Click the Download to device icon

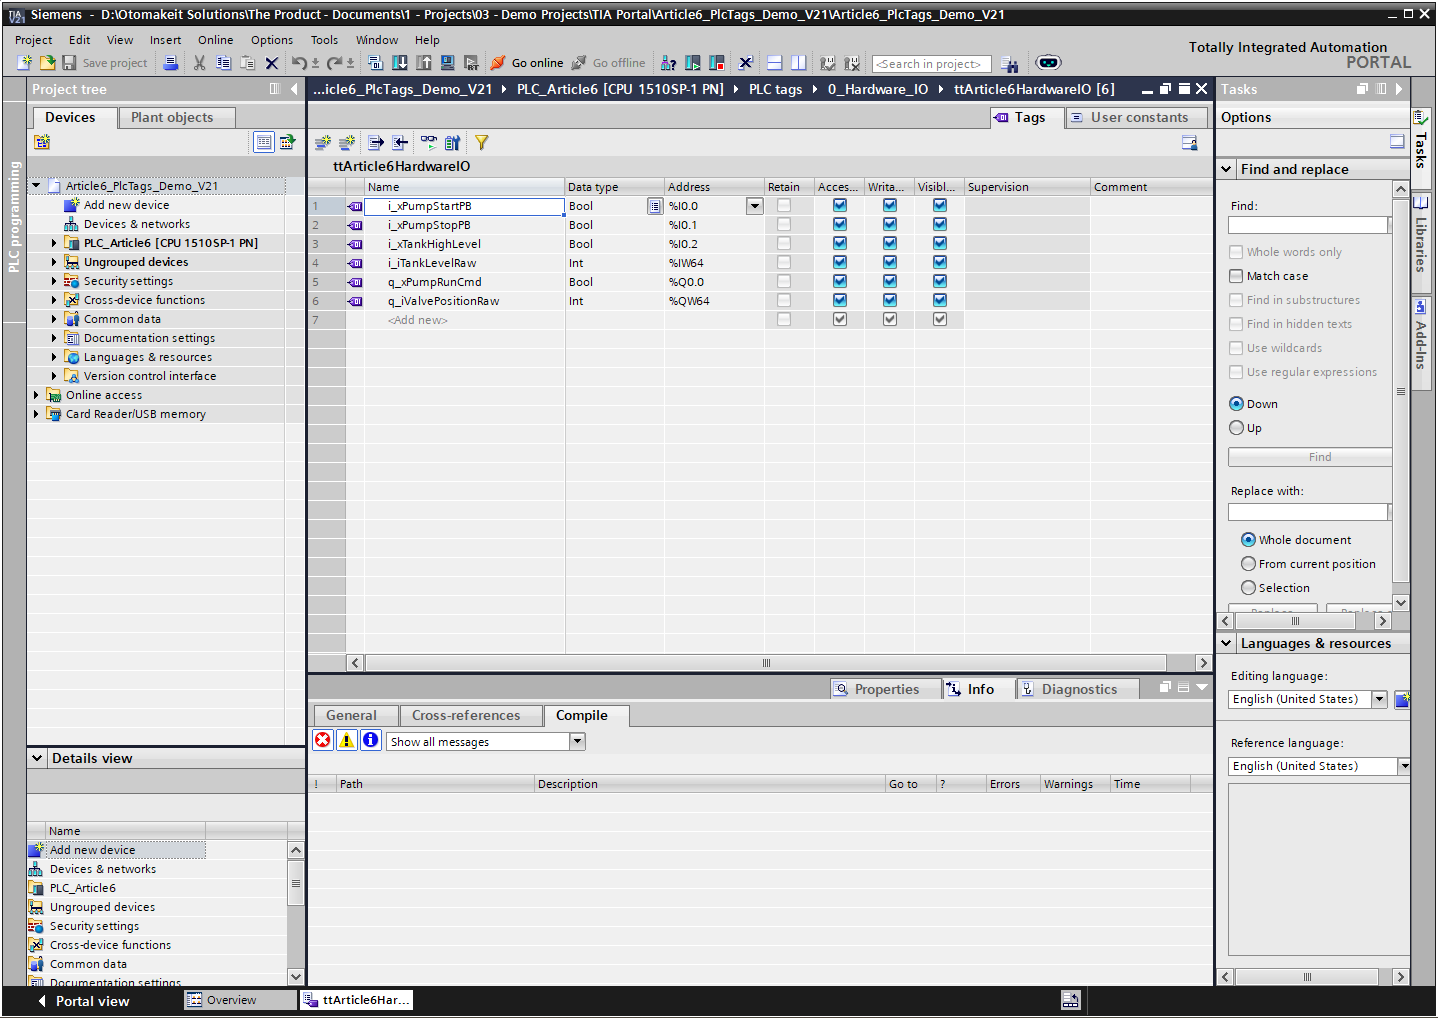tap(399, 63)
